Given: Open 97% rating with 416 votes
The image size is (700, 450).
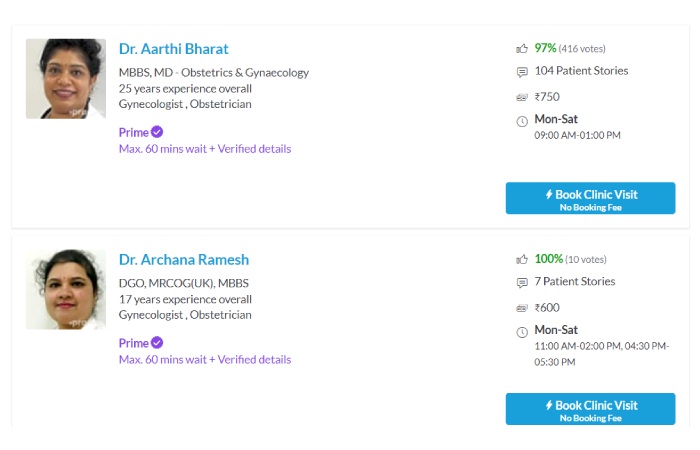Looking at the screenshot, I should pos(570,48).
